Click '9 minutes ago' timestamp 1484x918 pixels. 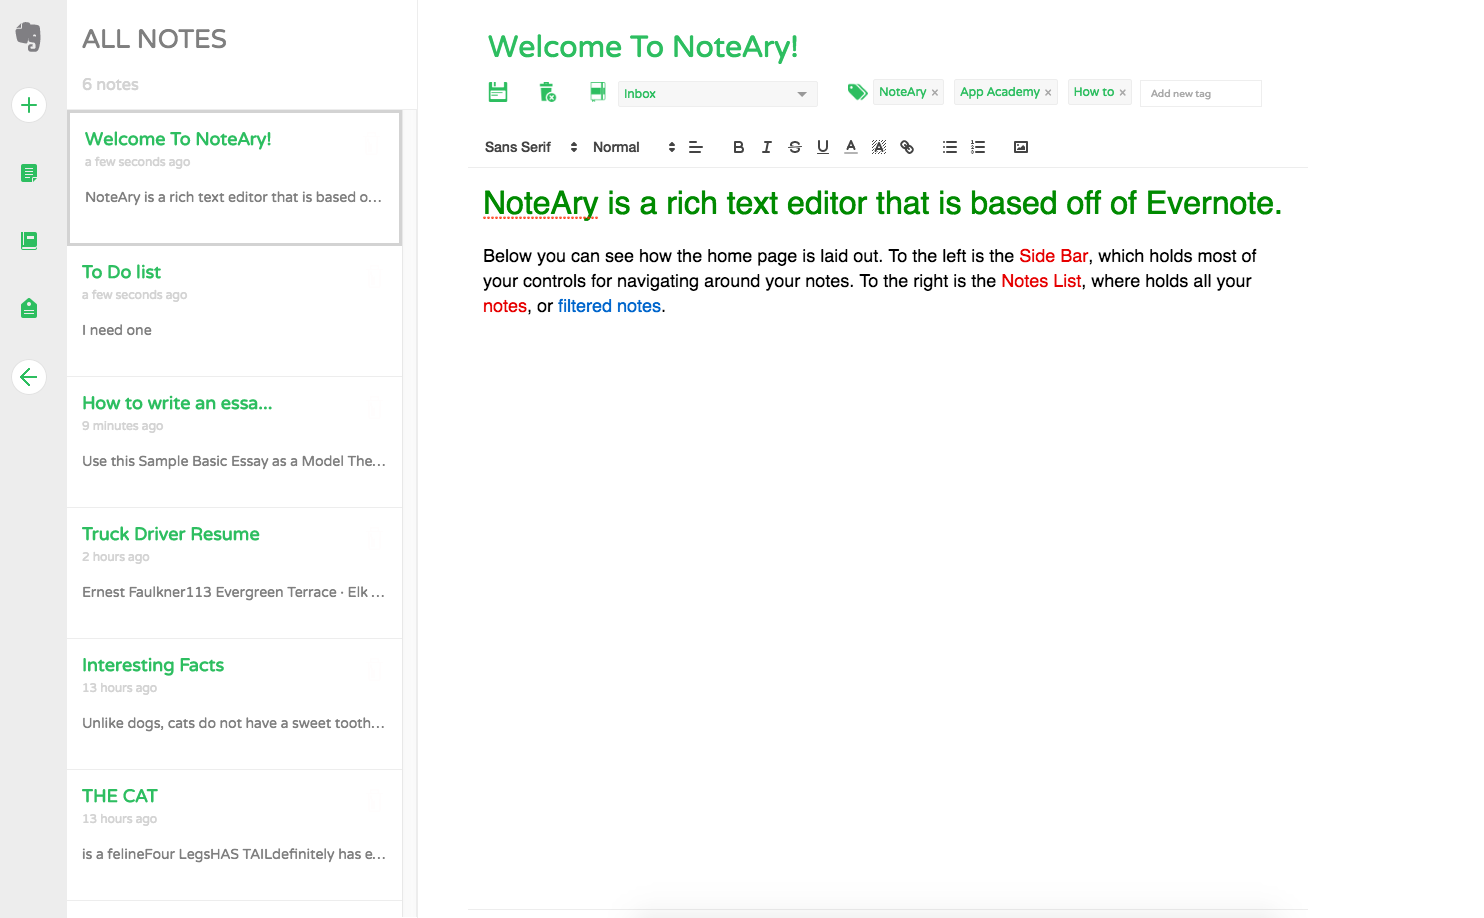122,426
